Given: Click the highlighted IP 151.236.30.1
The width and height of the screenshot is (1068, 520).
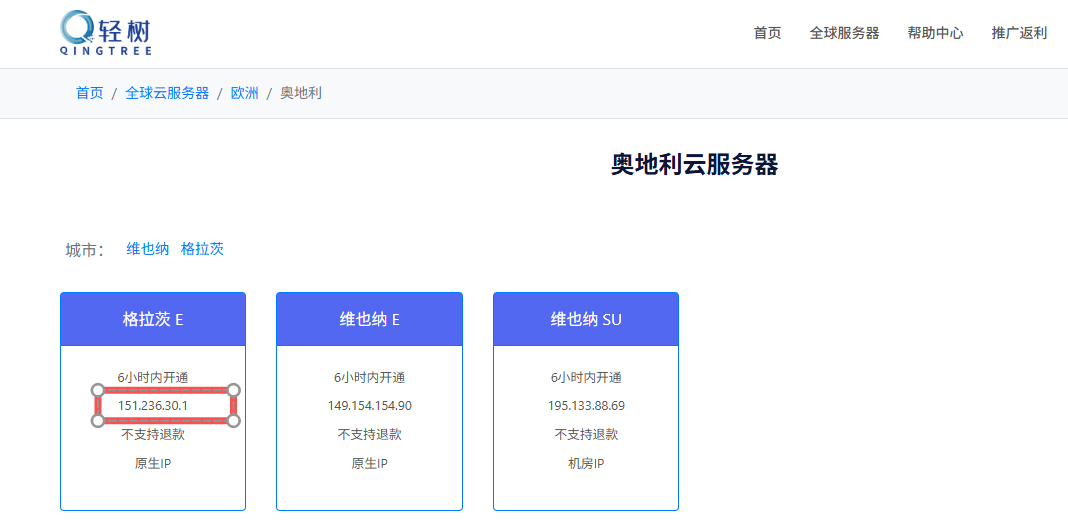Looking at the screenshot, I should (x=153, y=405).
